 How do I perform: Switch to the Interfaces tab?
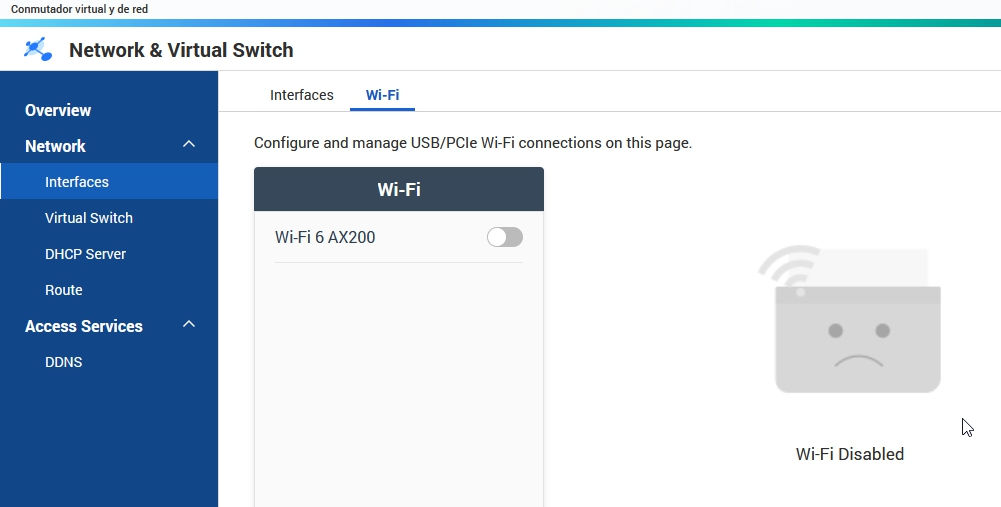301,95
